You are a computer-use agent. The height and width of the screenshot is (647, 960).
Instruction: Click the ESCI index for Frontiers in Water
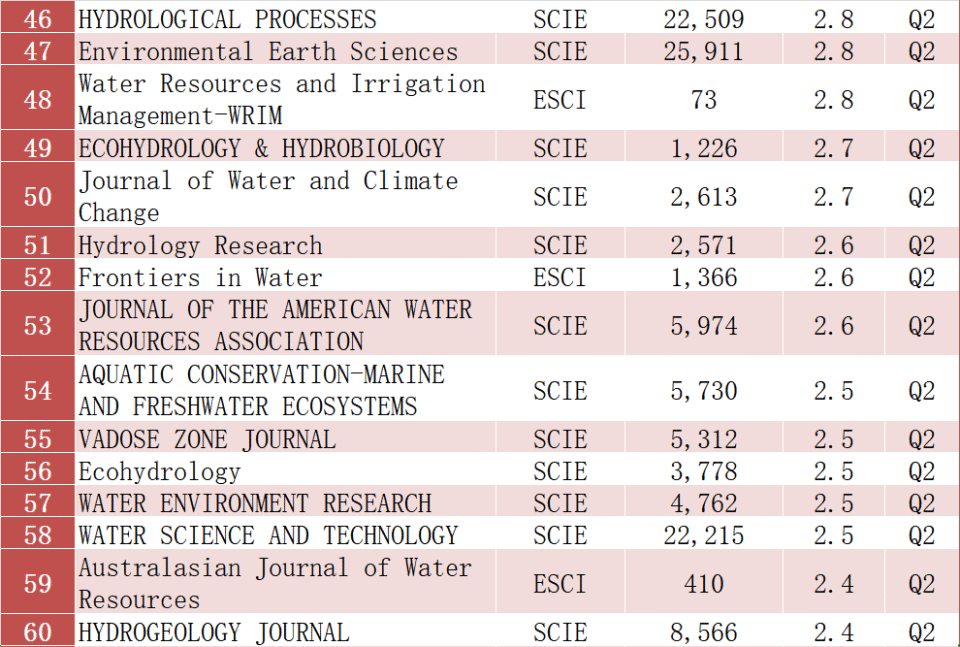(560, 277)
